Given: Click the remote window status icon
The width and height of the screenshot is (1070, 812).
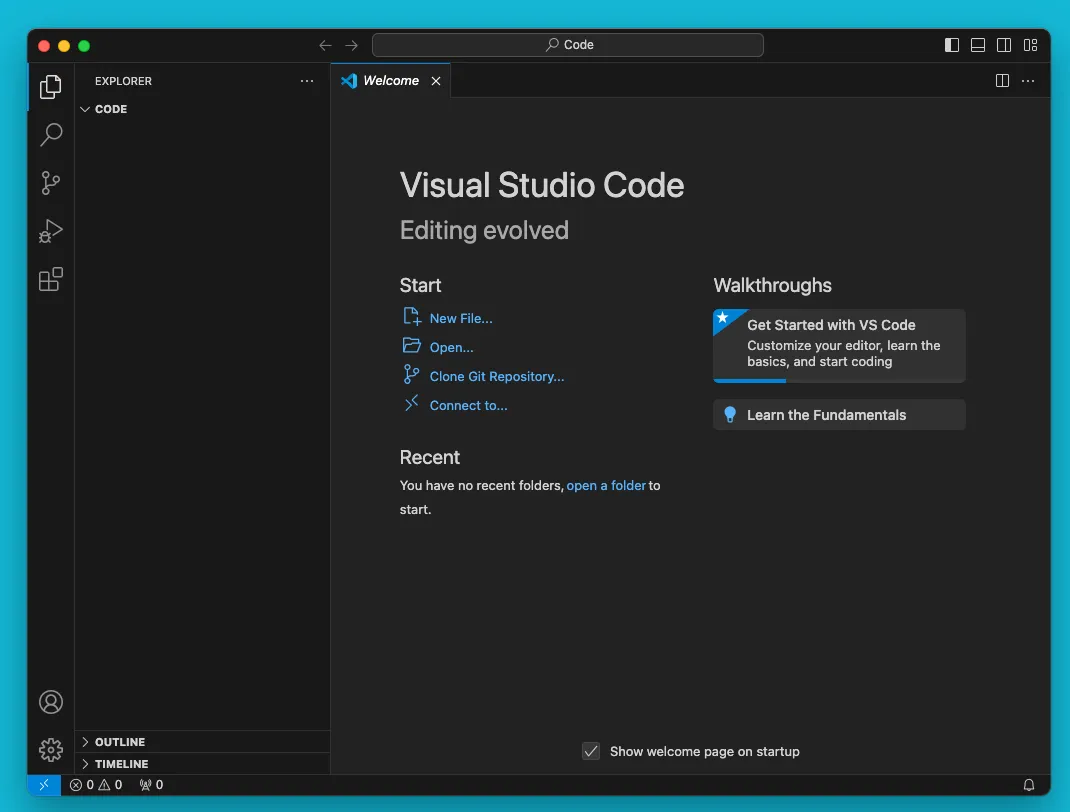Looking at the screenshot, I should [44, 785].
